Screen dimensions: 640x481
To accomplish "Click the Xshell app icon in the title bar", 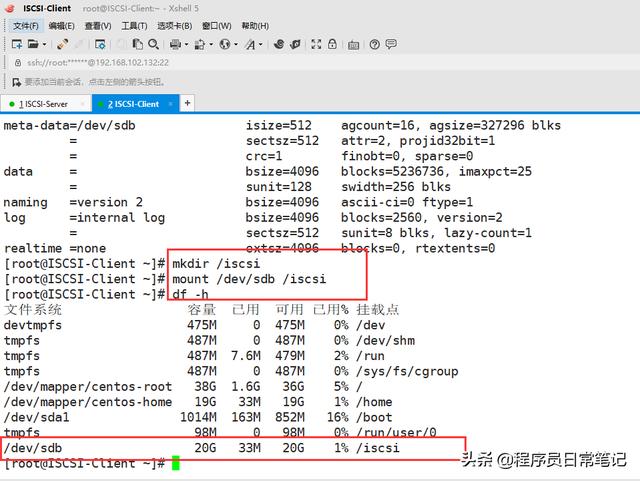I will [x=10, y=8].
